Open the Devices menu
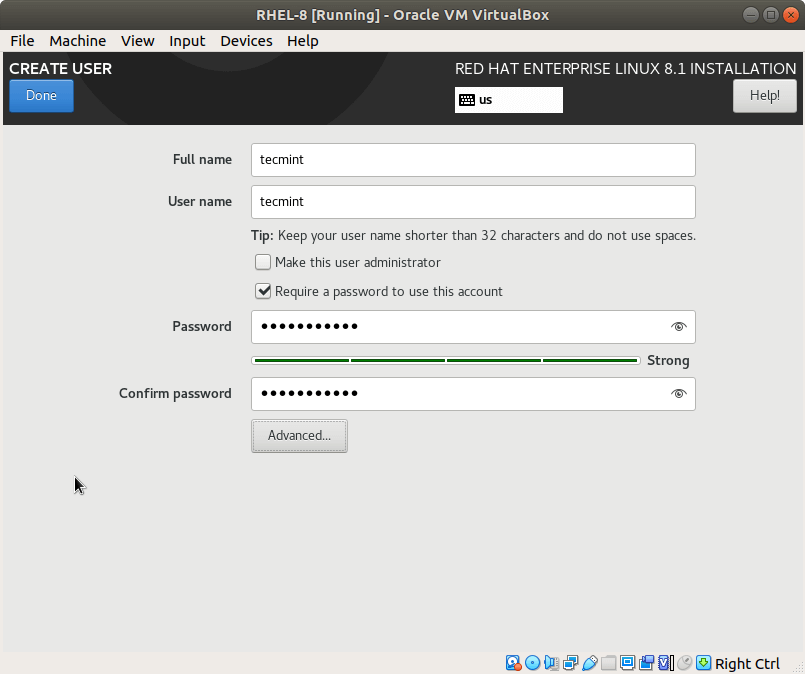The width and height of the screenshot is (805, 674). (x=246, y=41)
